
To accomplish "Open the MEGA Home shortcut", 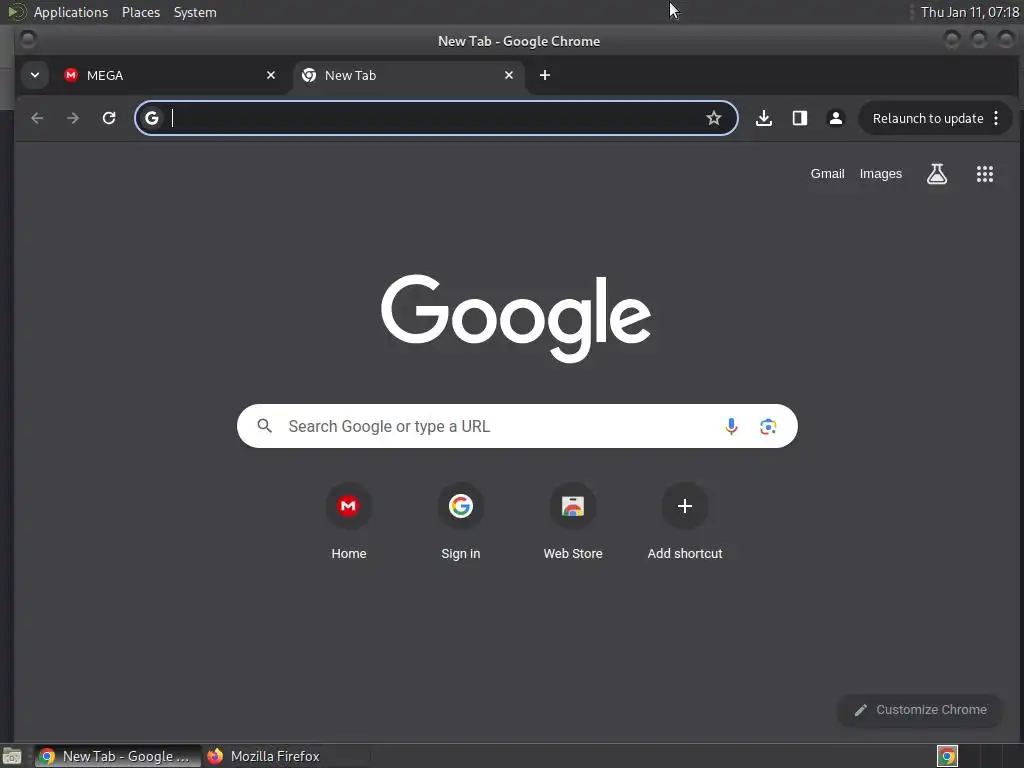I will tap(348, 521).
